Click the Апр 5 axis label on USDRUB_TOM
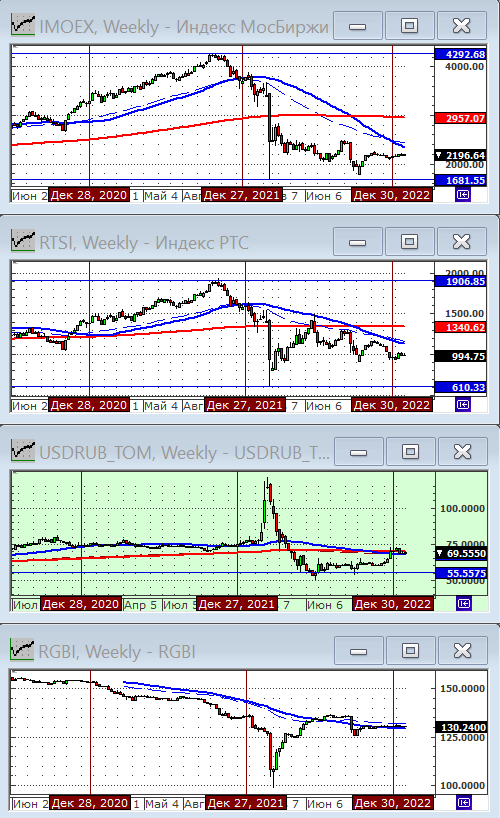This screenshot has width=500, height=818. pos(141,605)
